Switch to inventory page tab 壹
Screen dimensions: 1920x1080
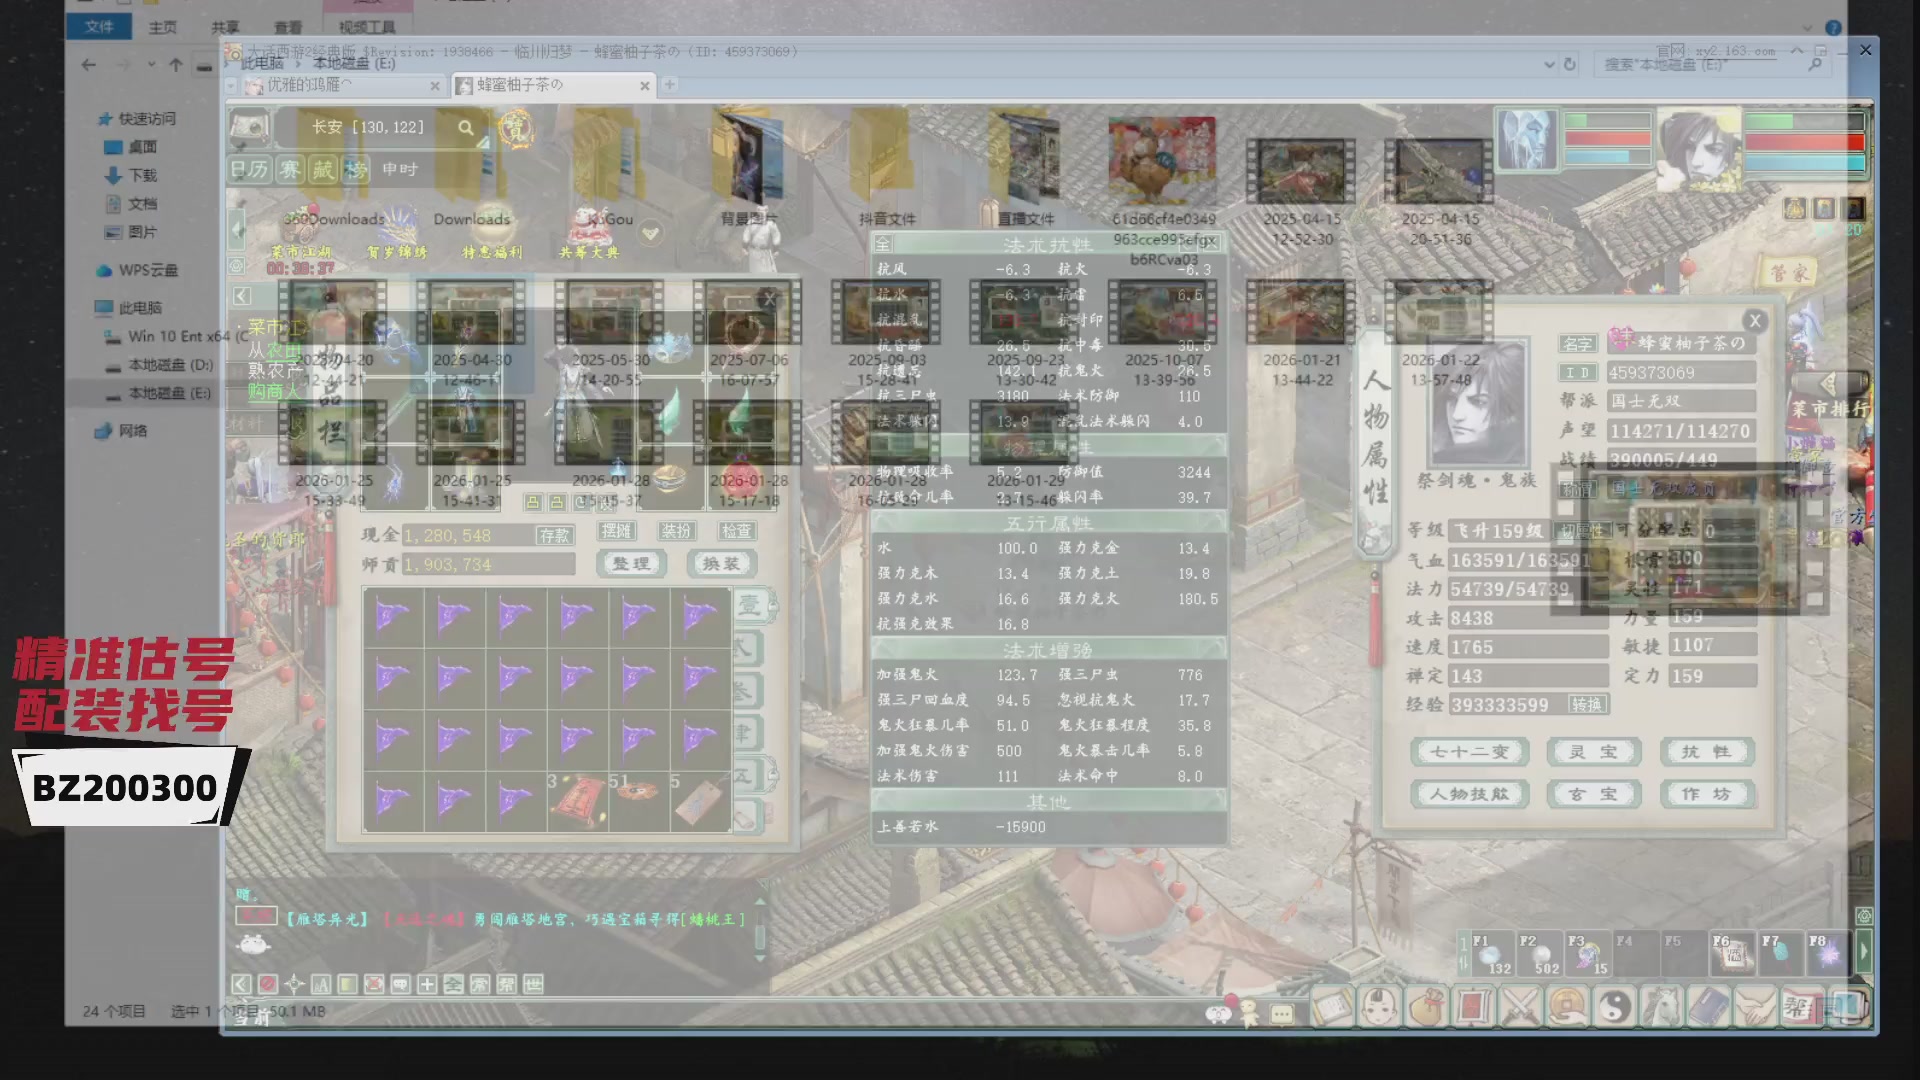(x=750, y=606)
